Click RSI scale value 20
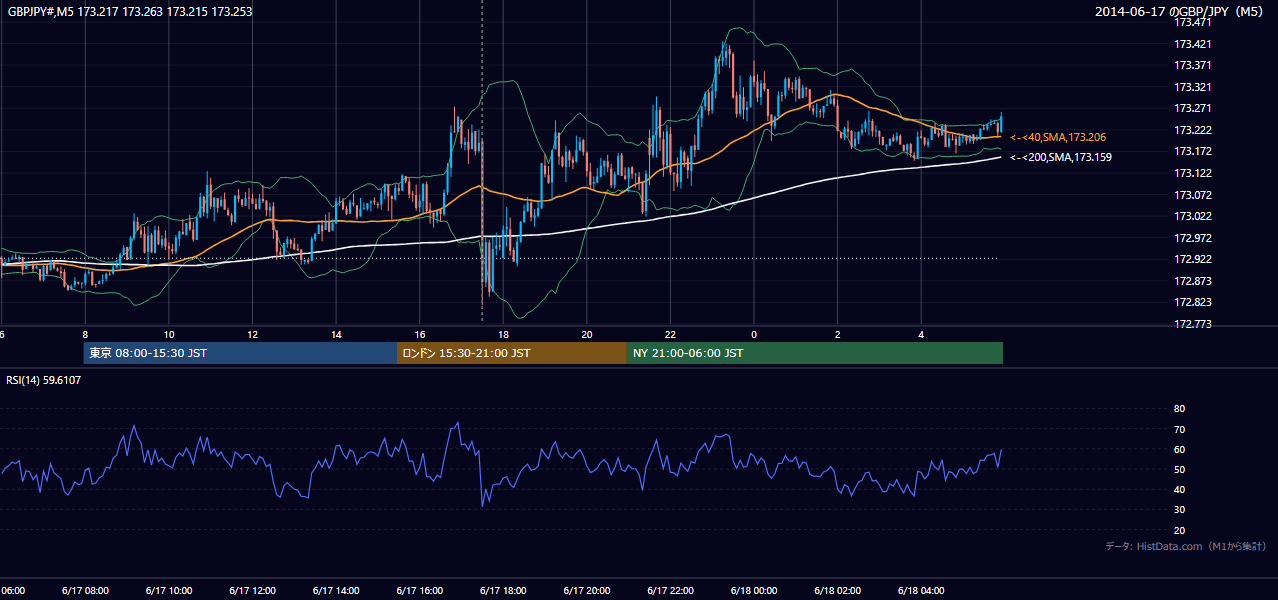 1179,530
